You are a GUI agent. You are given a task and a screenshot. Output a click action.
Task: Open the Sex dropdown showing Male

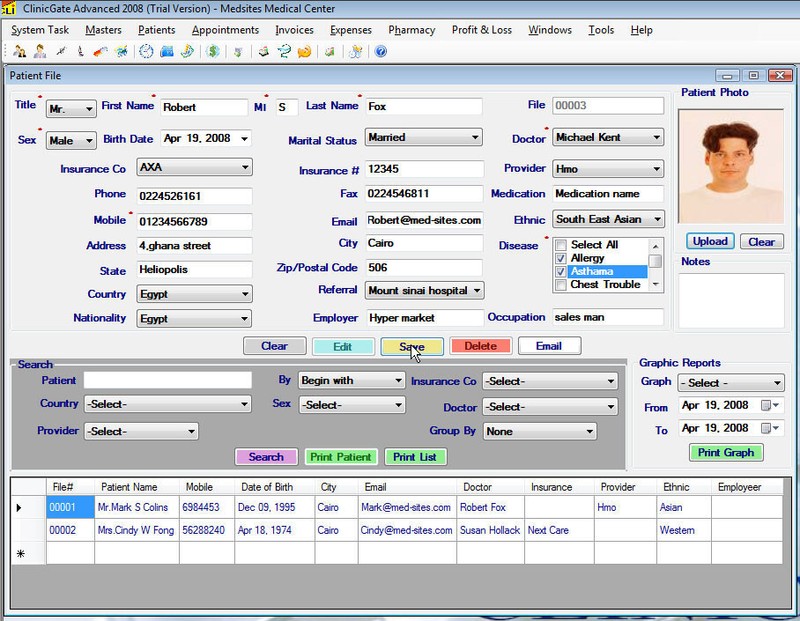71,140
